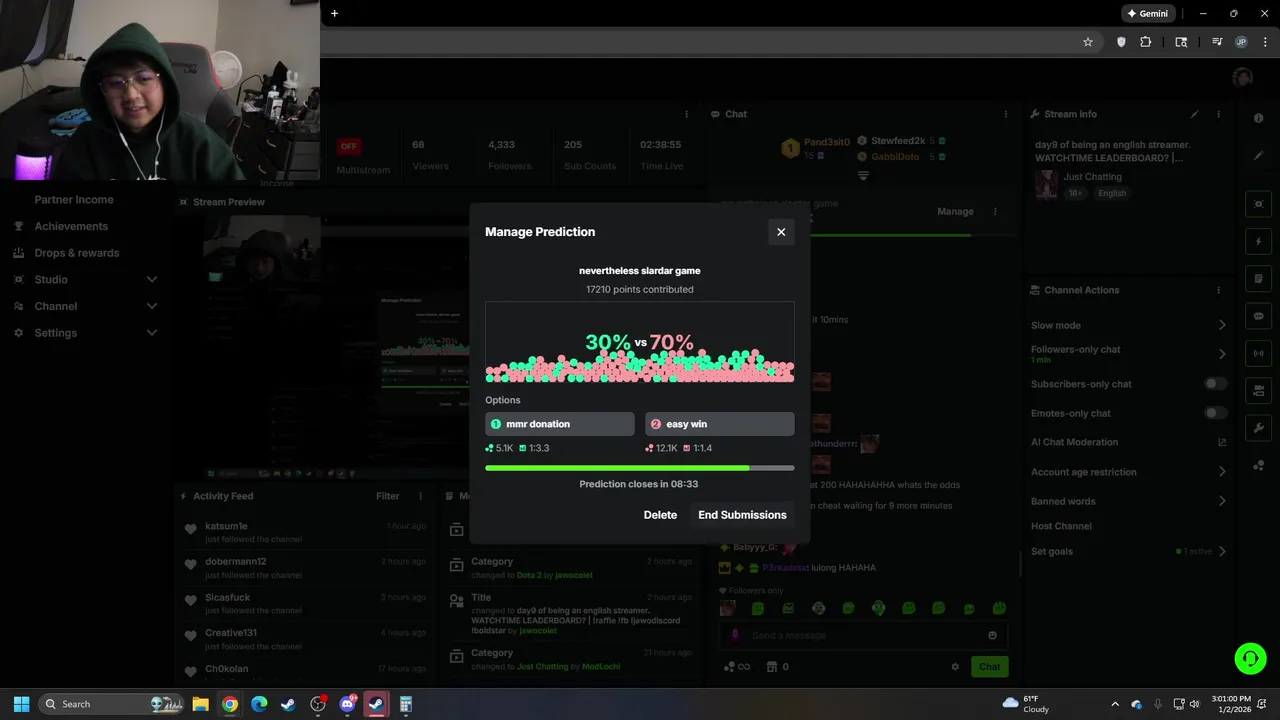The width and height of the screenshot is (1280, 720).
Task: Toggle Subscribers-only chat switch
Action: tap(1215, 384)
